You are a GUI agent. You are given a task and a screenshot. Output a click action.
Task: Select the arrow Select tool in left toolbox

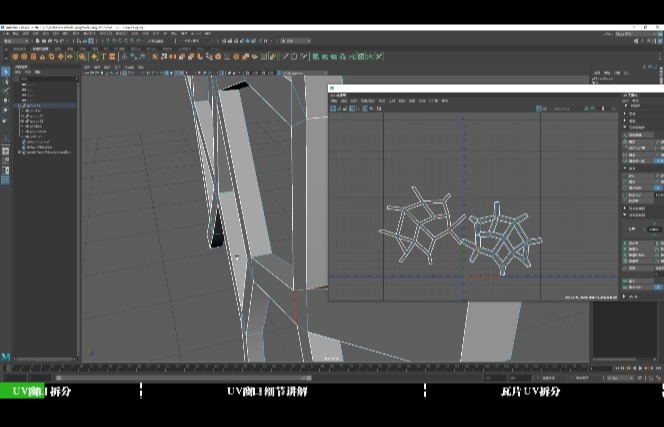6,73
